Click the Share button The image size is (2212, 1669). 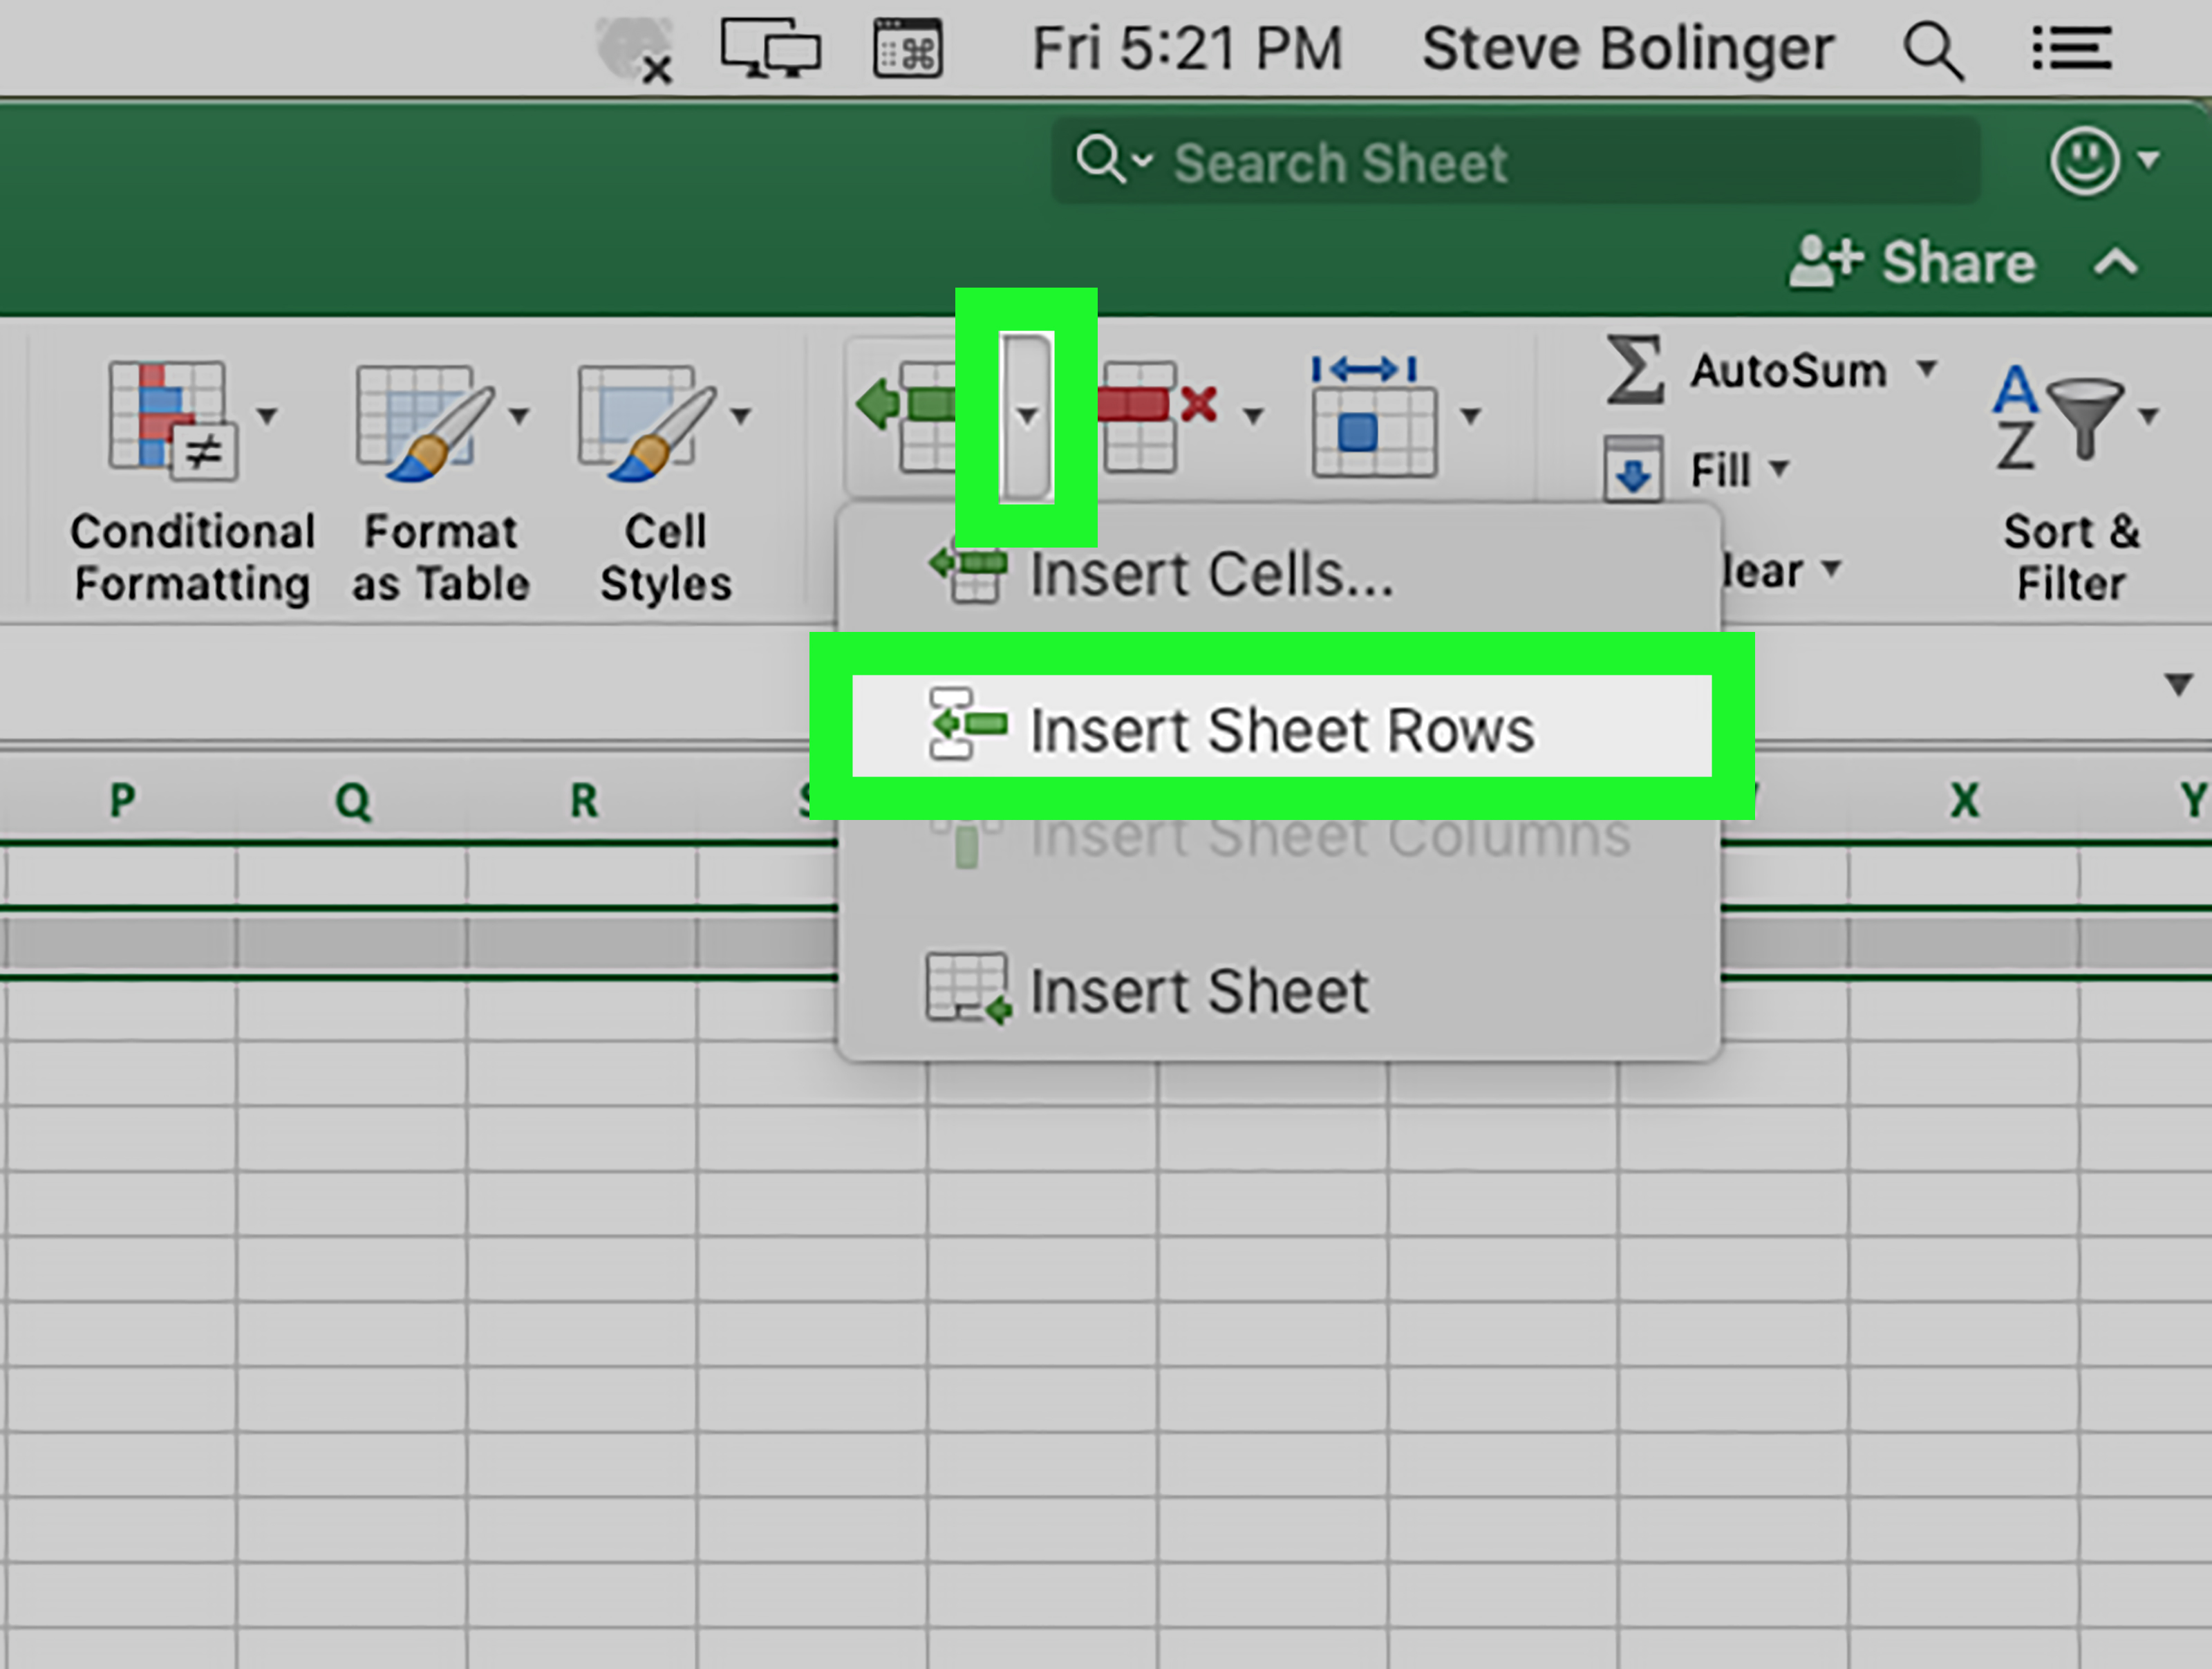(1911, 263)
